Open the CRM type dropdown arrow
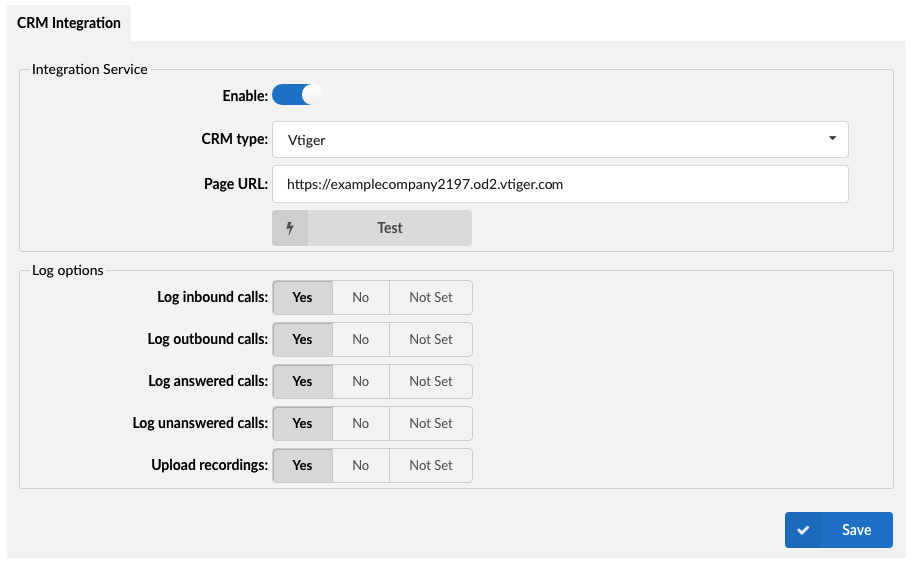The image size is (911, 565). click(832, 138)
